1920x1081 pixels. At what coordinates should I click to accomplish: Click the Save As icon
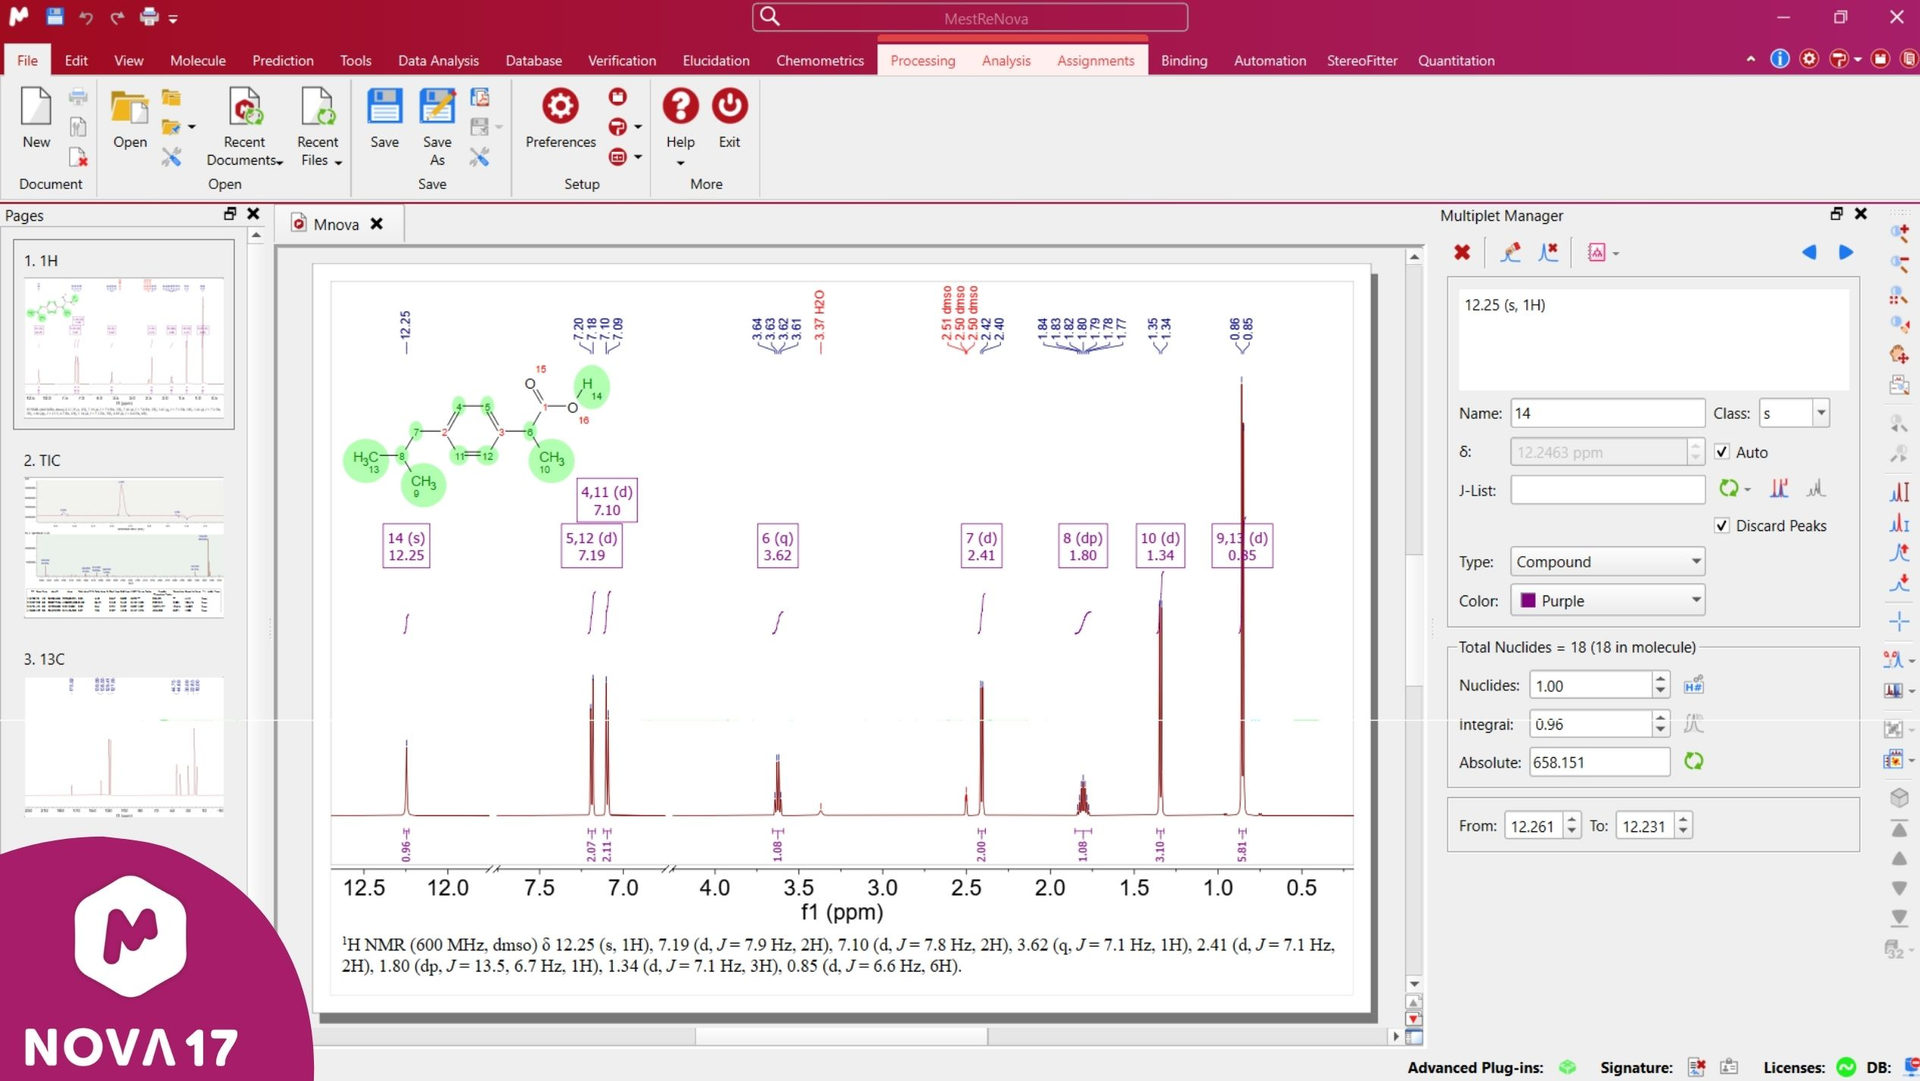pos(437,108)
